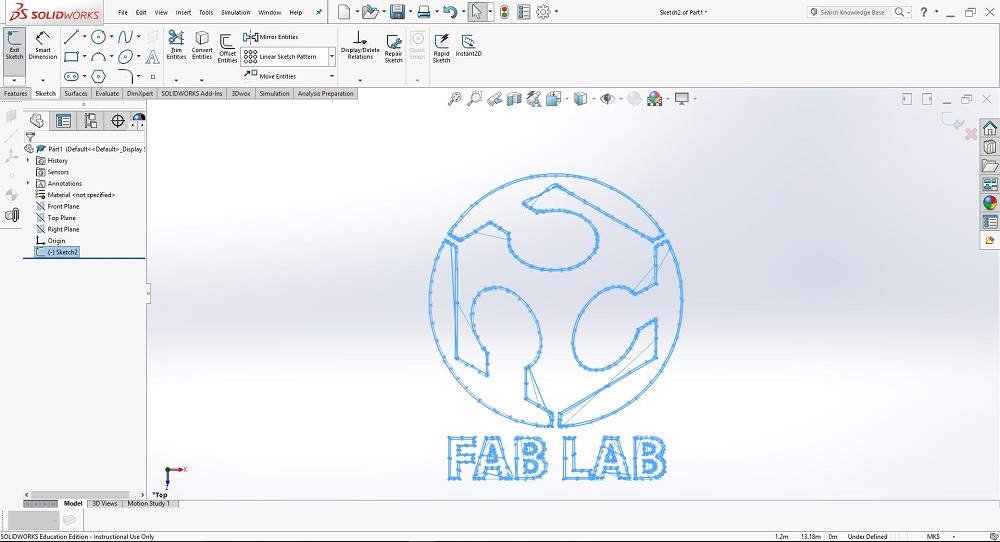Expand the Annotations tree node
The image size is (1000, 542).
click(x=28, y=184)
